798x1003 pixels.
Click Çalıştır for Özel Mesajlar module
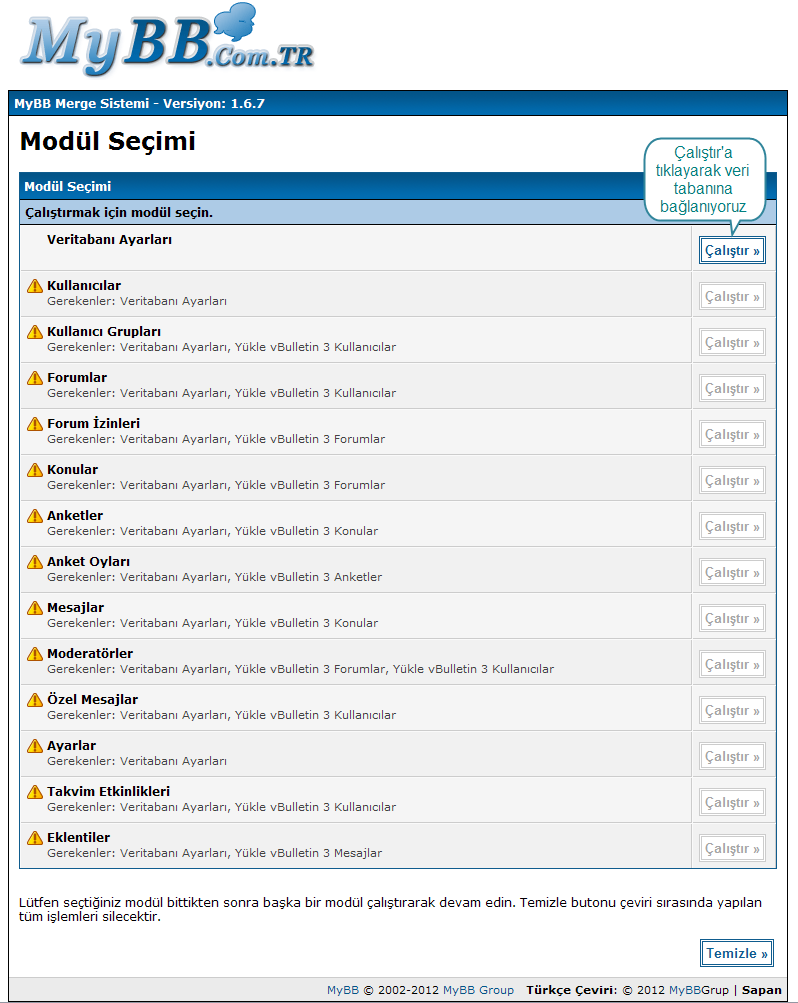click(x=732, y=711)
